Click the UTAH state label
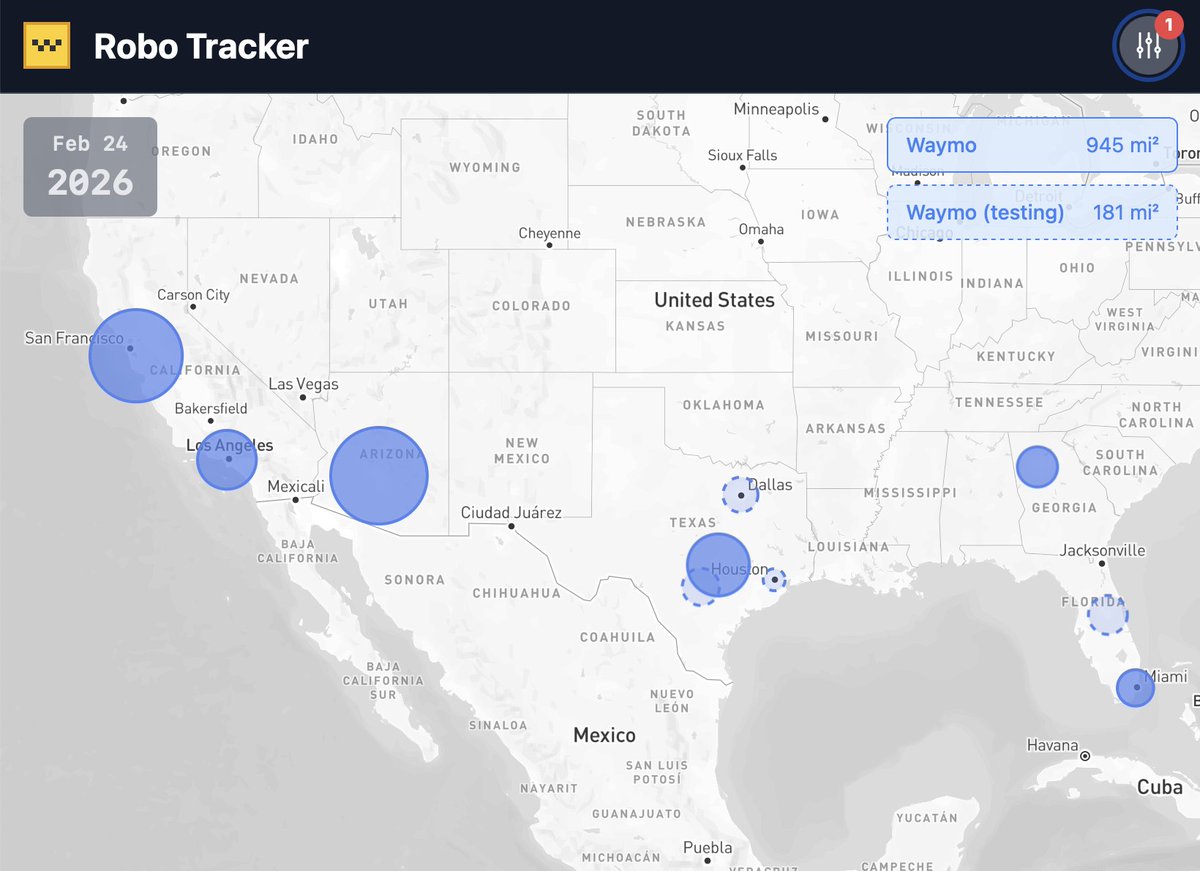 pos(388,303)
